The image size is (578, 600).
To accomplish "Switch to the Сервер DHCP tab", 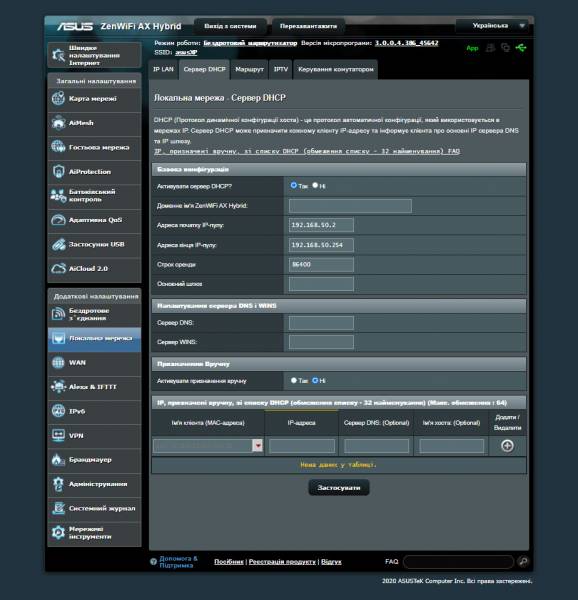I will [x=204, y=70].
